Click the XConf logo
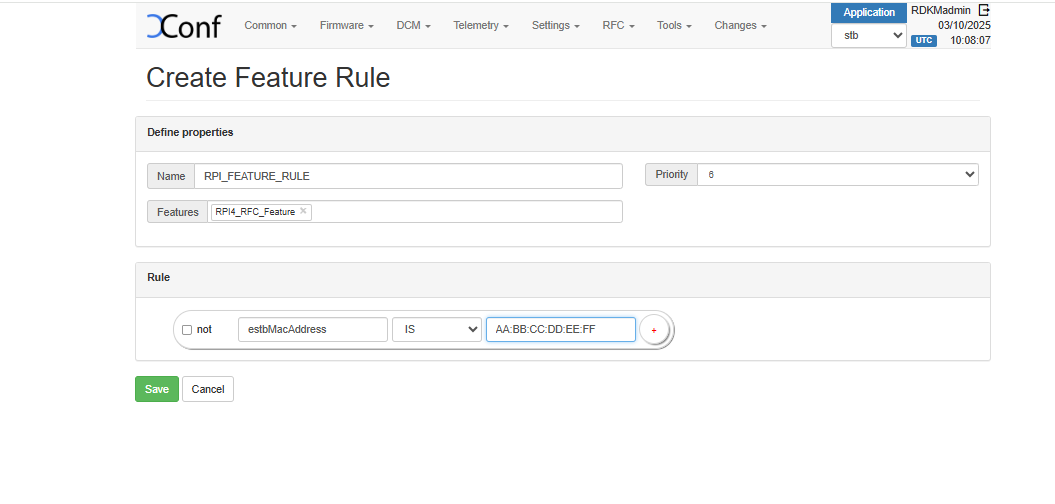This screenshot has width=1055, height=504. [x=184, y=26]
